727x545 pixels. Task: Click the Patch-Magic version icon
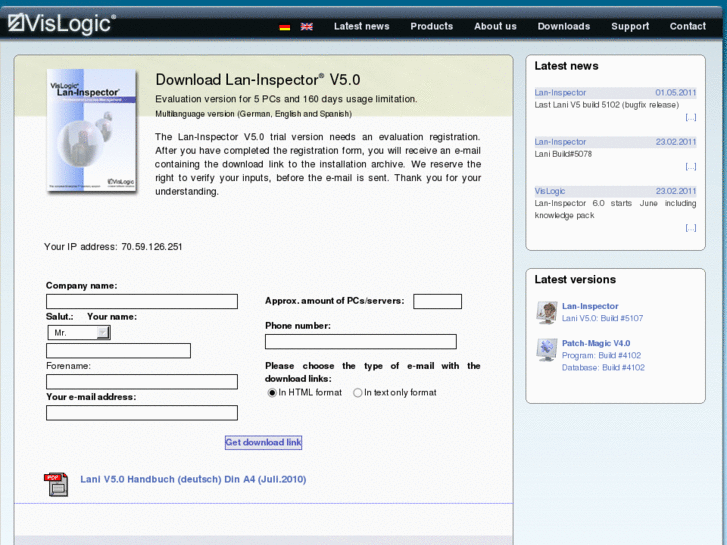coord(547,349)
